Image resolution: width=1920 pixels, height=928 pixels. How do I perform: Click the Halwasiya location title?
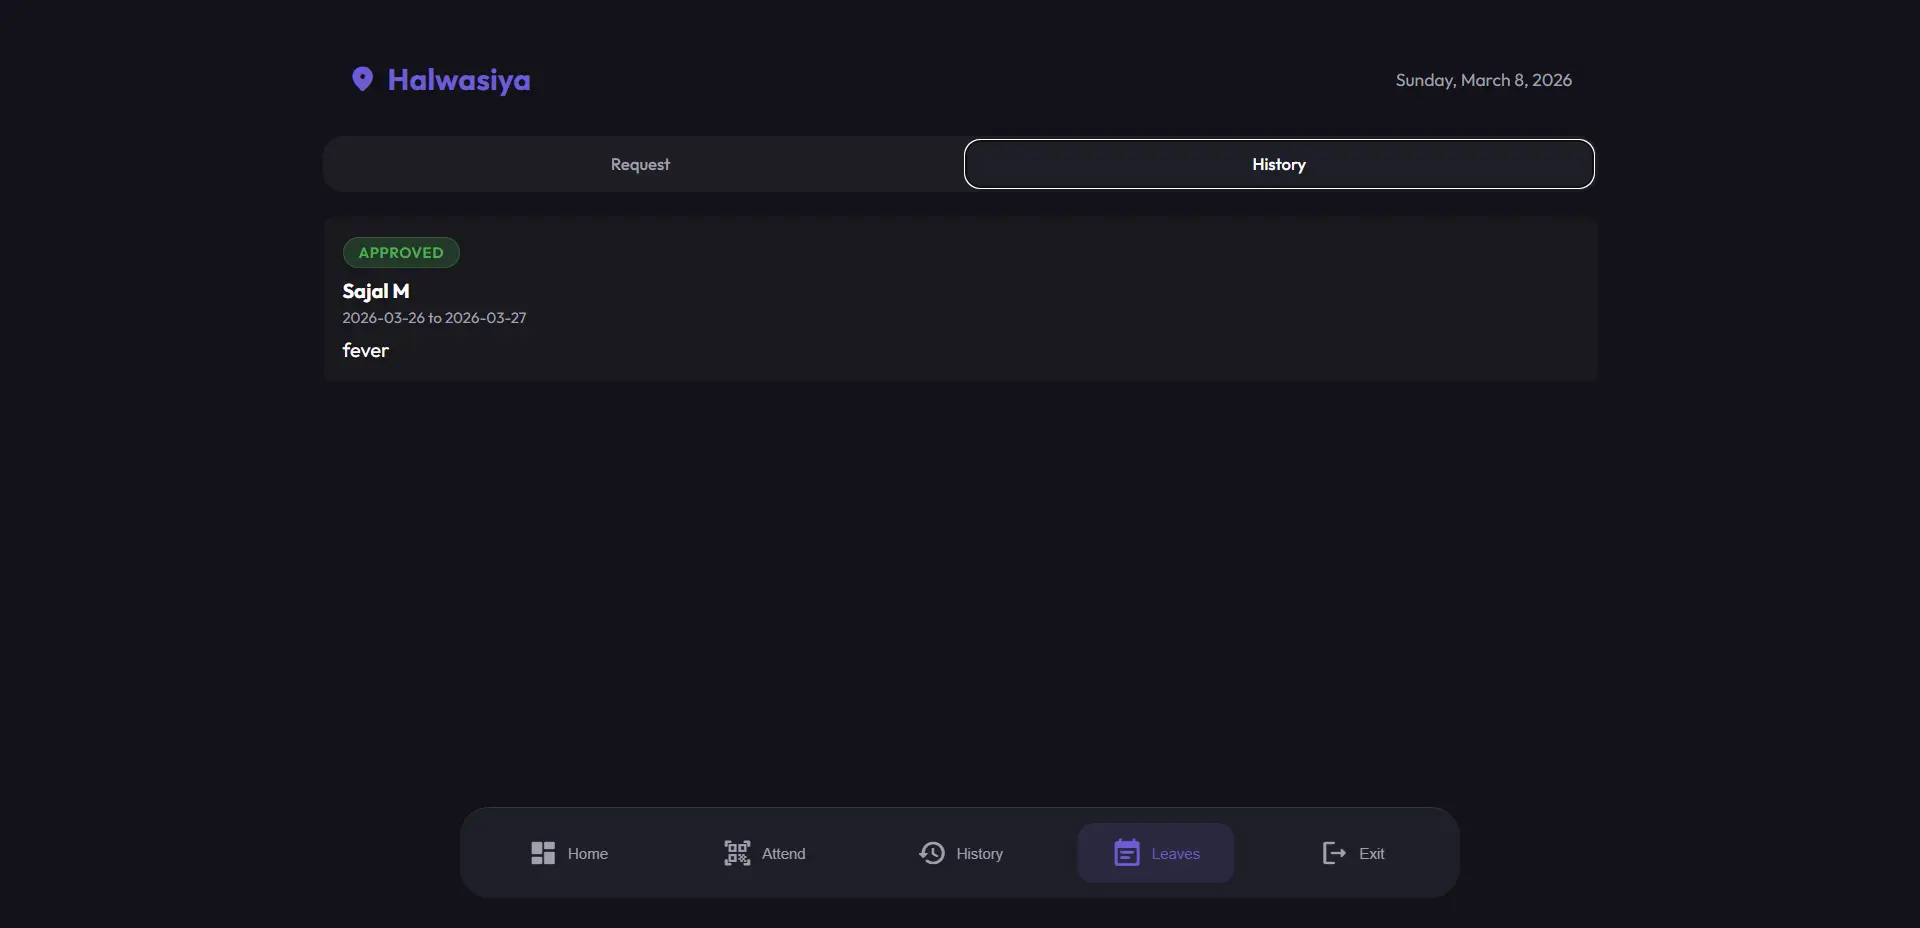coord(459,80)
